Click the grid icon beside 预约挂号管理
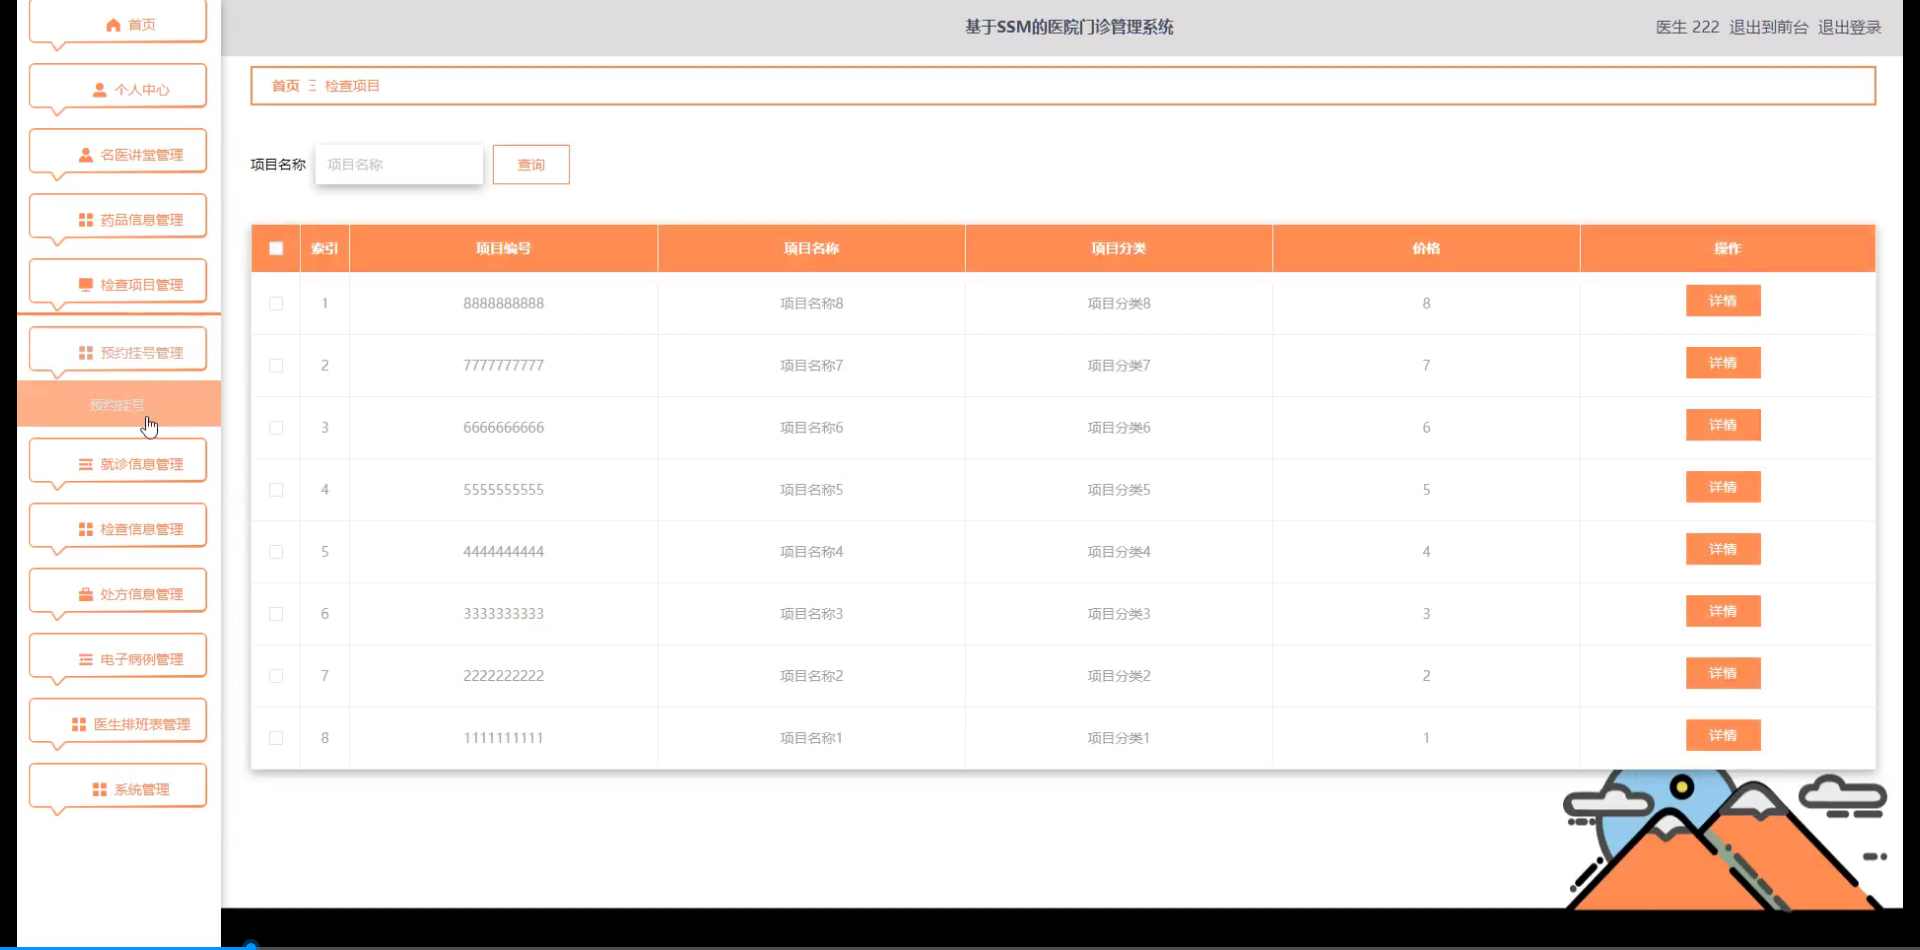 (85, 353)
